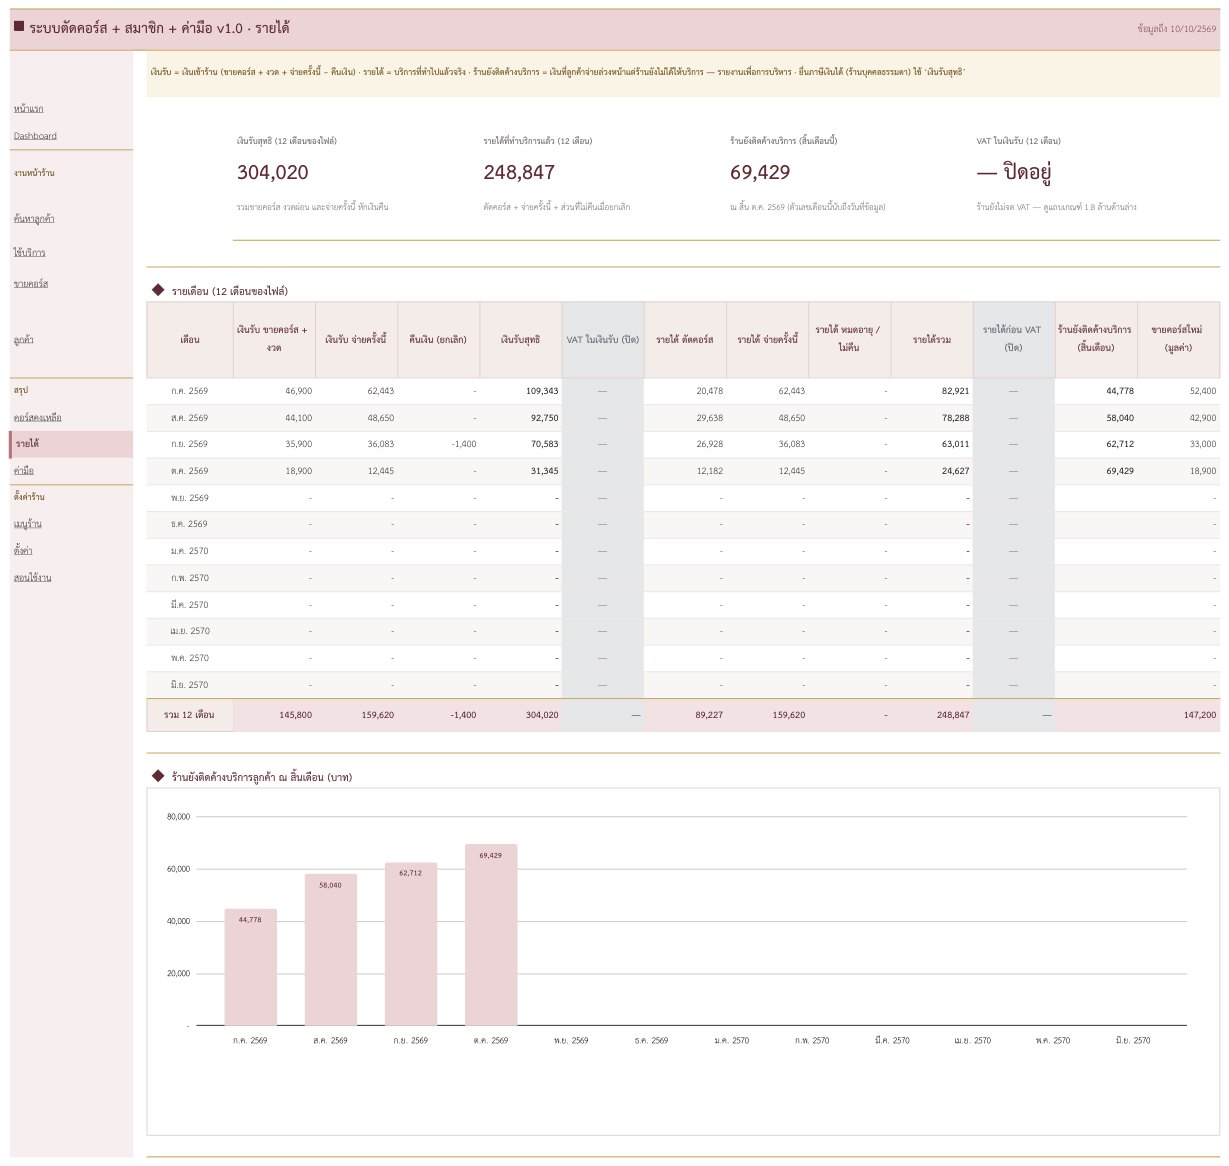Open เมนูร้าน in the sidebar

tap(28, 524)
